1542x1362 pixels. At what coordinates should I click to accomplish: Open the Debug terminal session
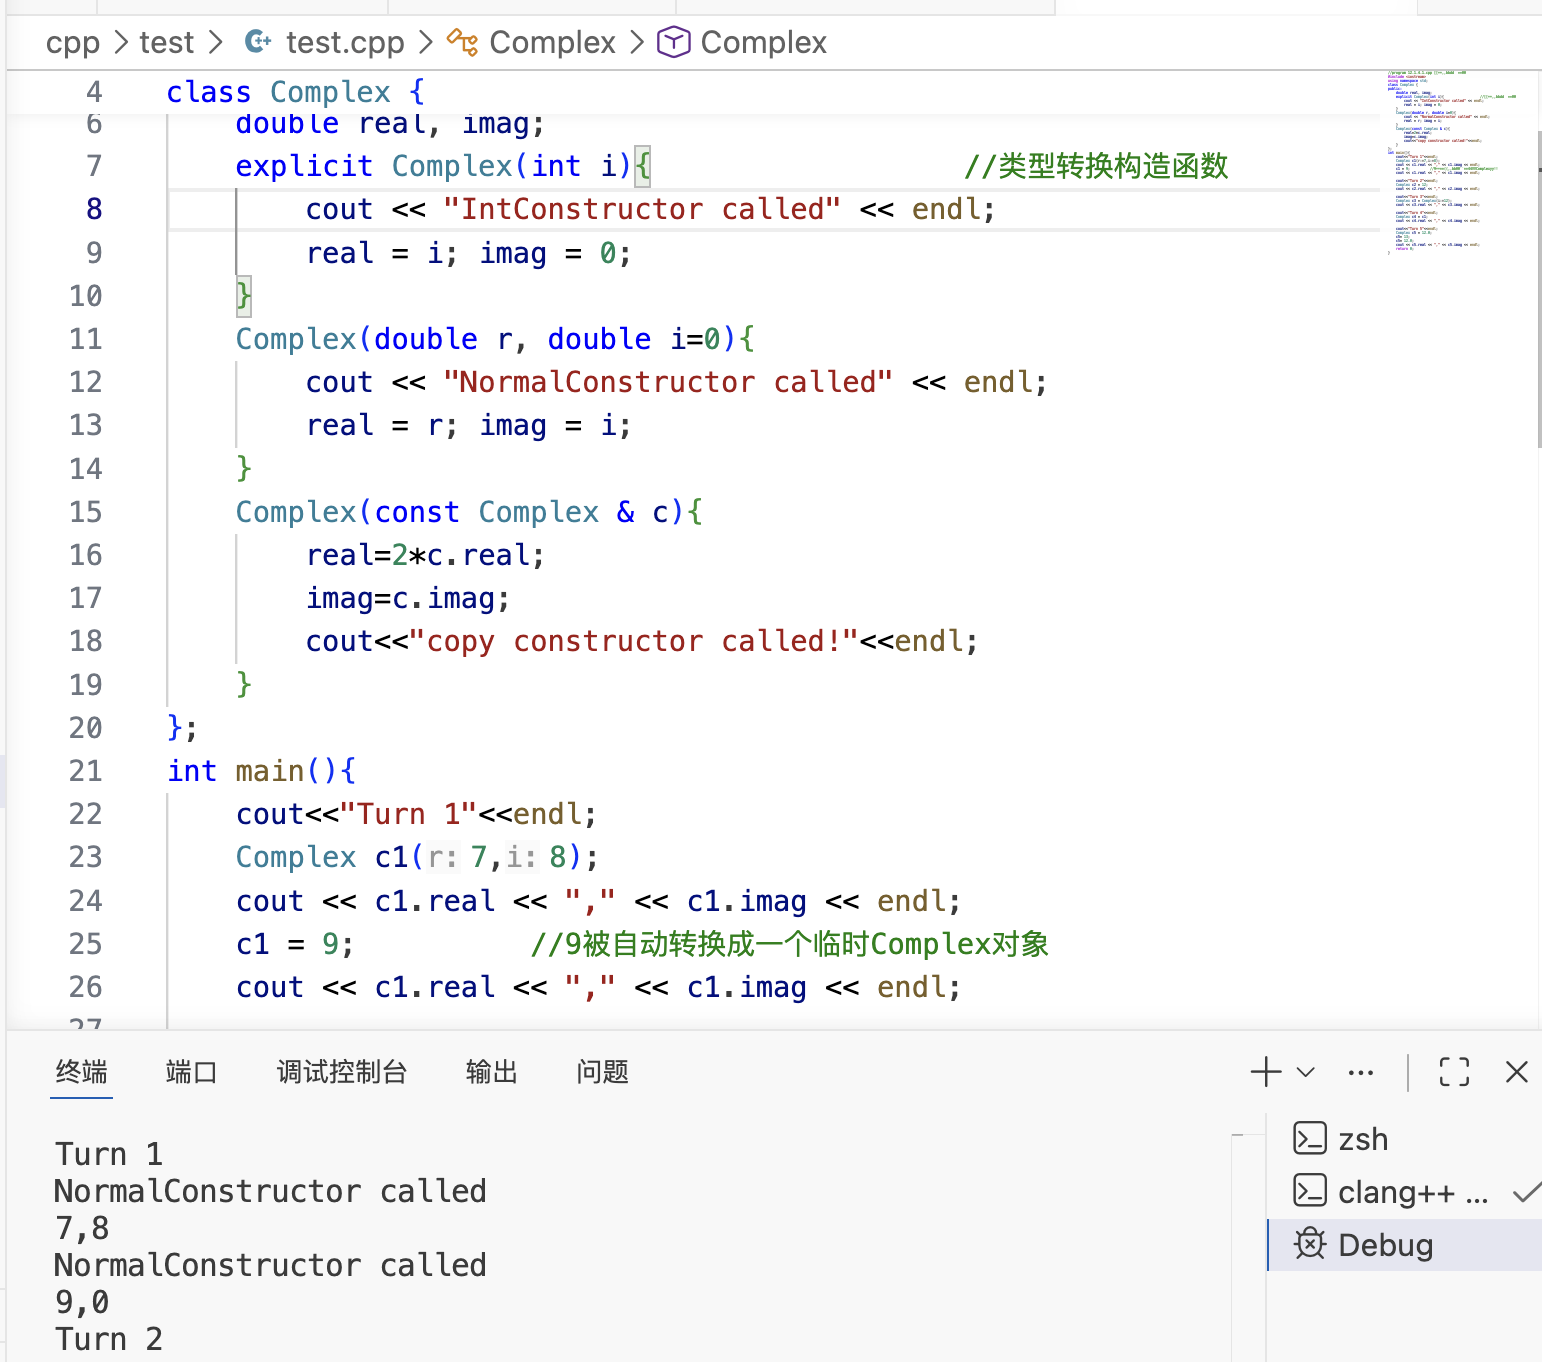tap(1385, 1244)
